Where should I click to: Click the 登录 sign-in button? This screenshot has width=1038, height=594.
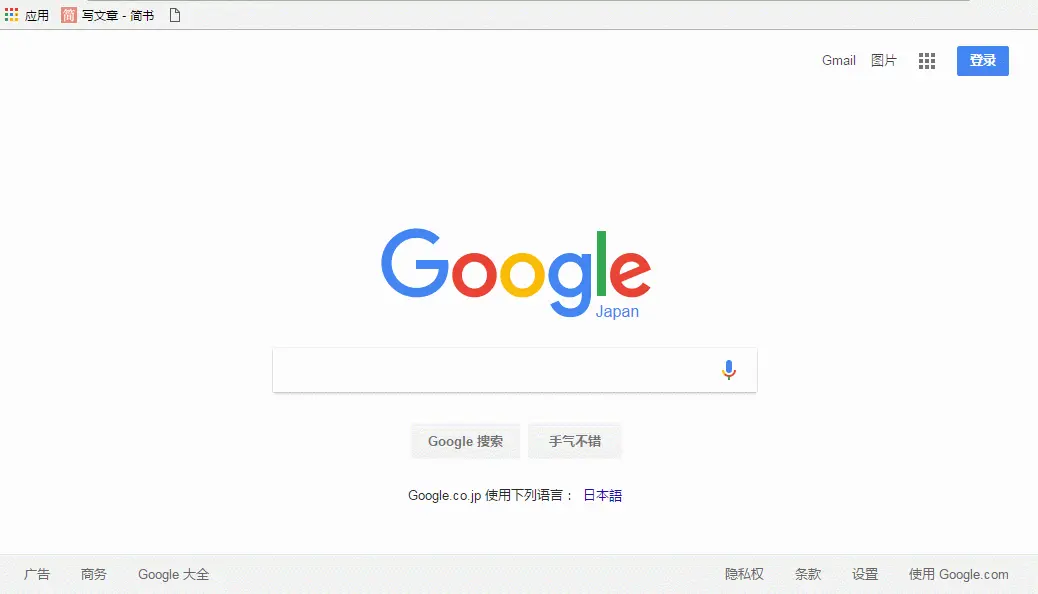(x=982, y=61)
